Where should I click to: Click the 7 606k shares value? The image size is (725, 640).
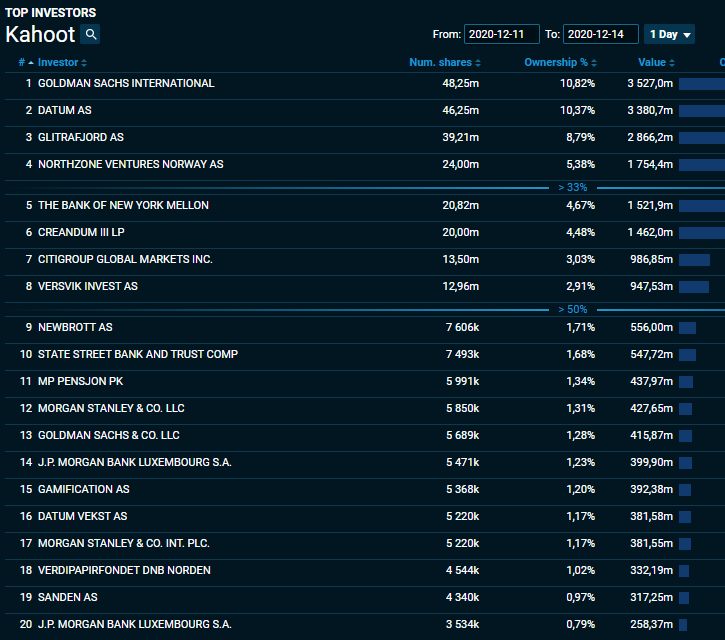pyautogui.click(x=462, y=327)
